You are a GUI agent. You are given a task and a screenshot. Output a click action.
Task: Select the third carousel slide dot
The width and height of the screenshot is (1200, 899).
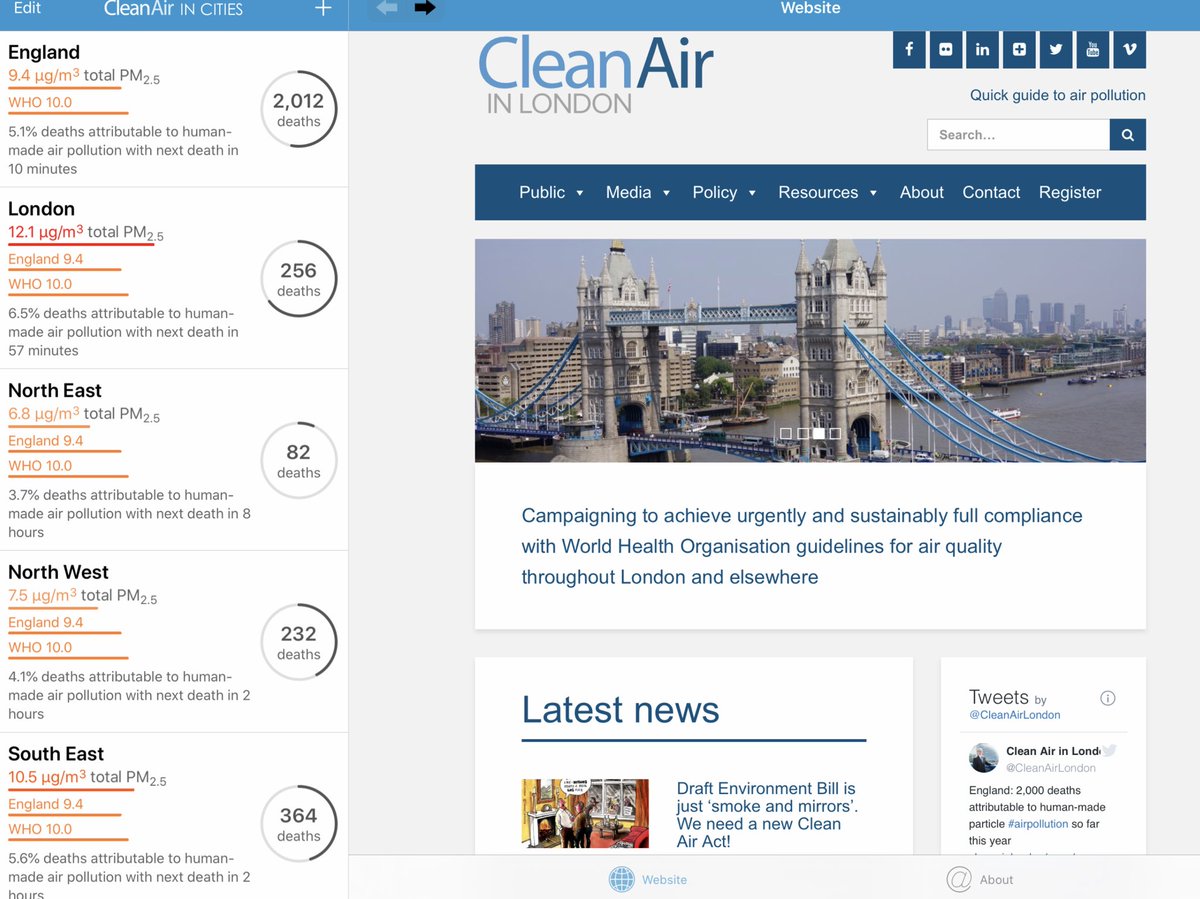pos(818,433)
